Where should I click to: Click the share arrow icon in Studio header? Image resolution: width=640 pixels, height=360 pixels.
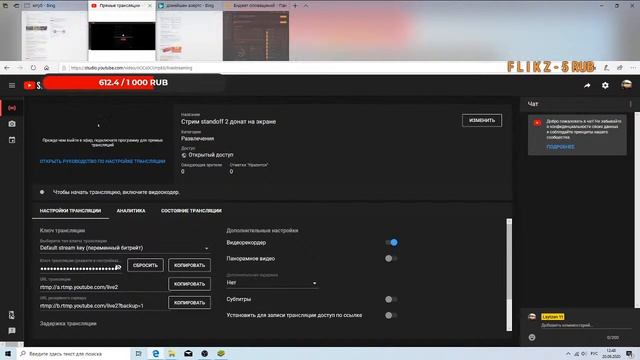[587, 85]
